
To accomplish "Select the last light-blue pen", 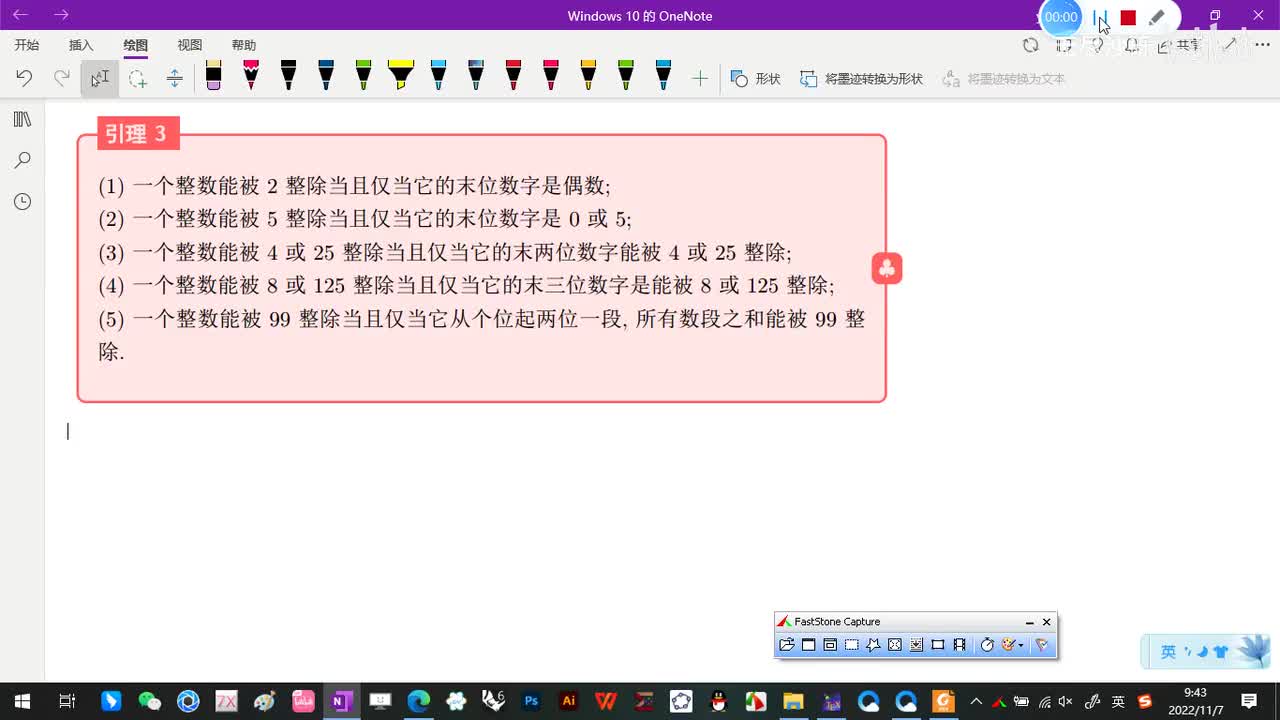I will point(663,75).
